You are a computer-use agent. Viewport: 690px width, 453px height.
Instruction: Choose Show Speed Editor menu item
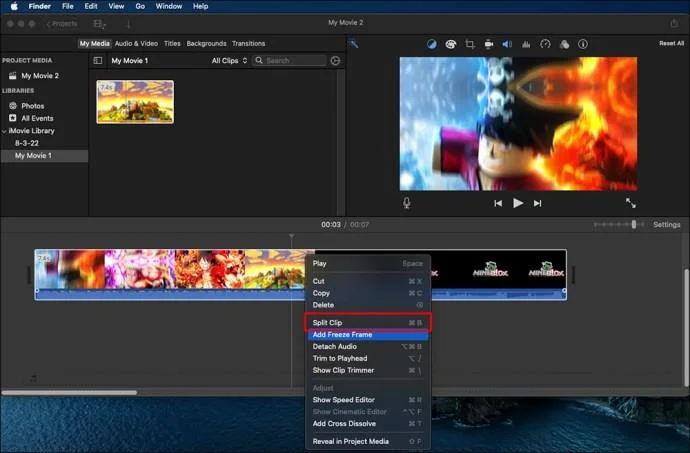coord(368,400)
